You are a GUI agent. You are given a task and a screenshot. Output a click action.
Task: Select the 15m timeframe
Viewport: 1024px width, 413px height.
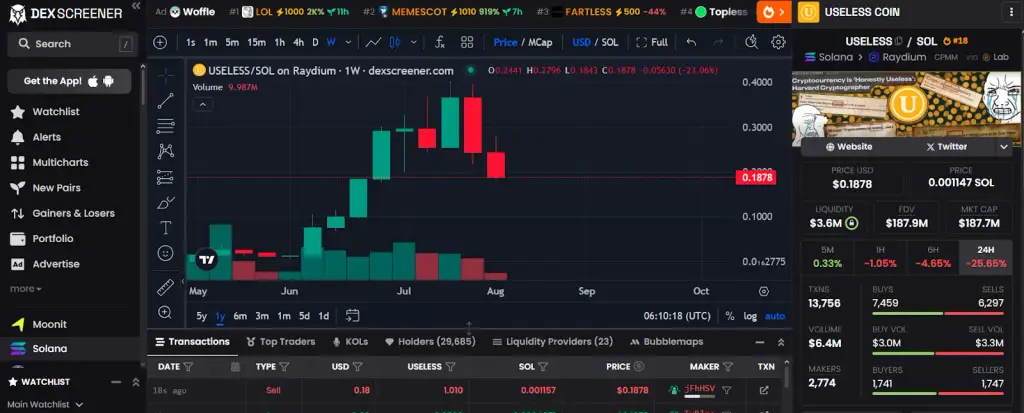[256, 42]
